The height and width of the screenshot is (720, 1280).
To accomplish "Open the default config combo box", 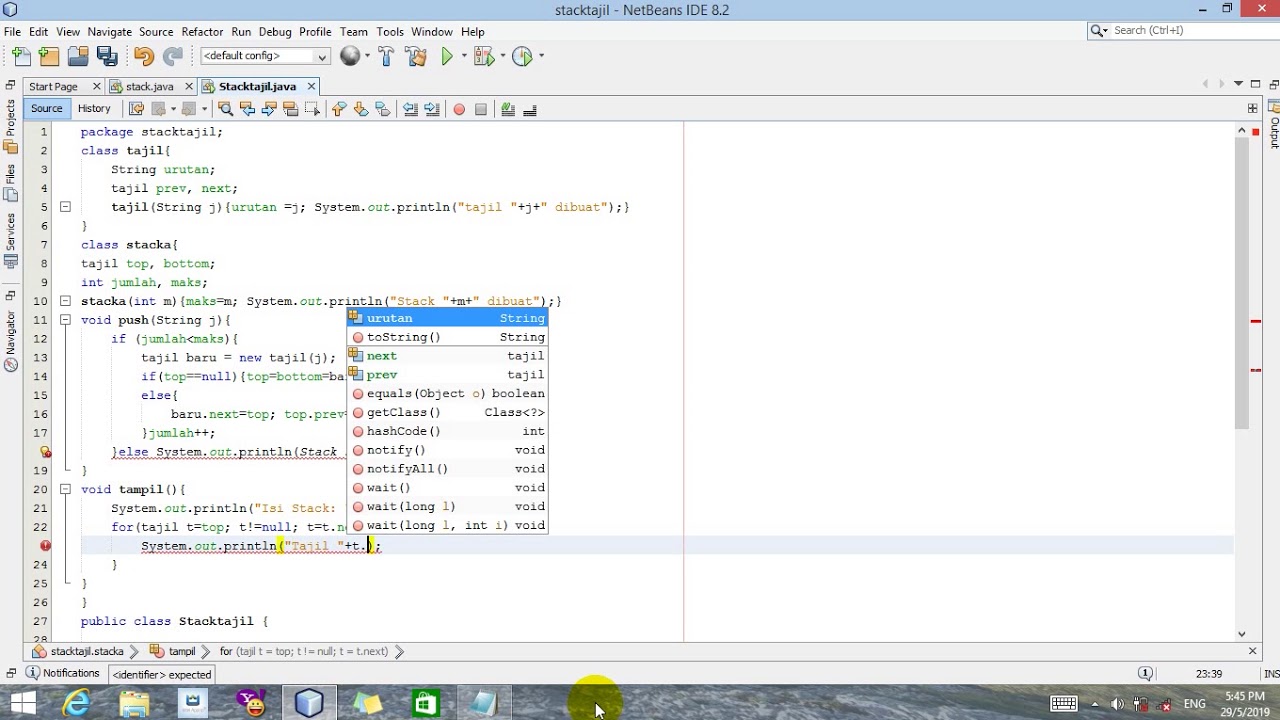I will (x=265, y=56).
